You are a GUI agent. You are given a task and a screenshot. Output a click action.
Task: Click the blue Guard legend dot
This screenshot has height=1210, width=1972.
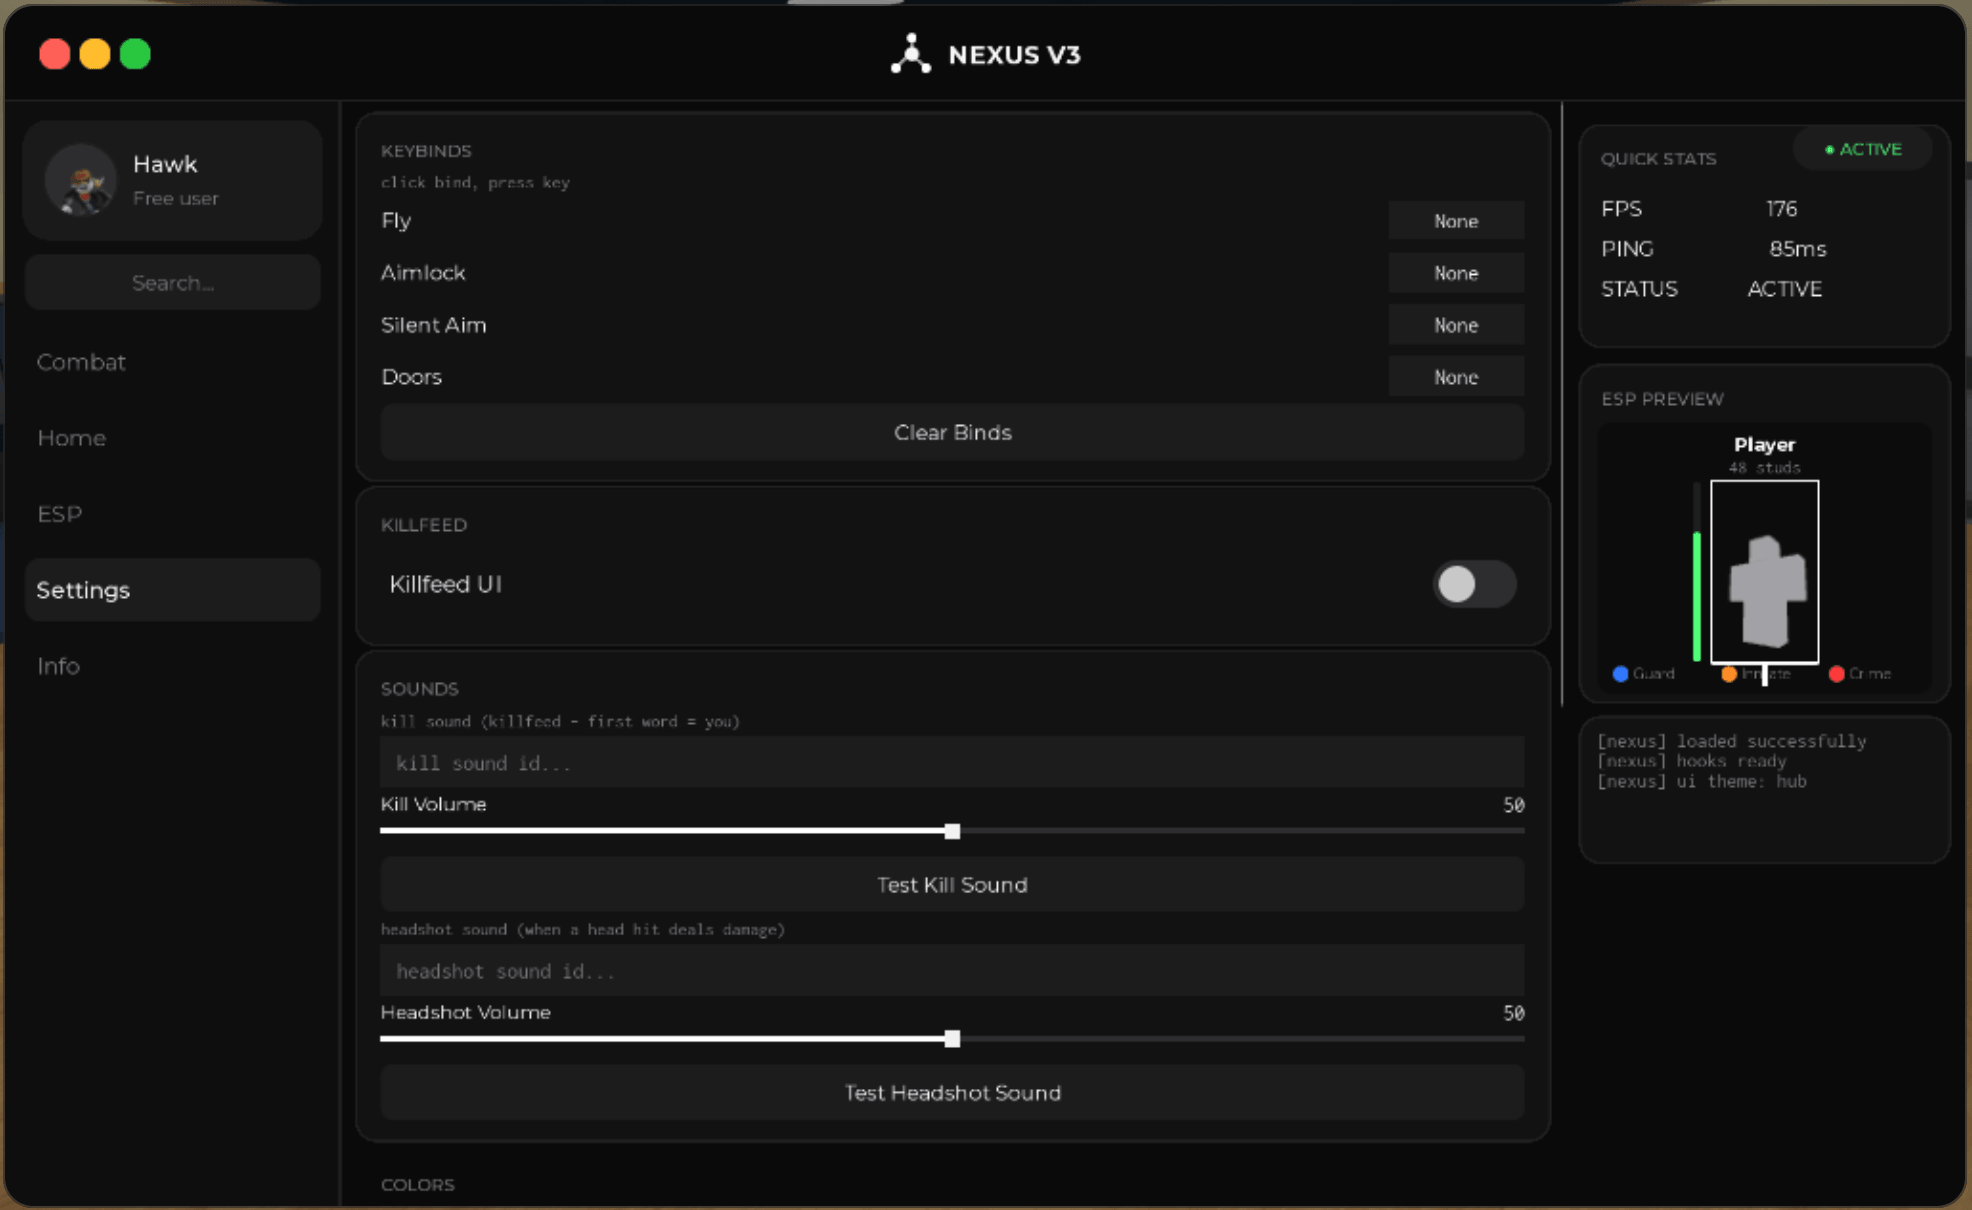pyautogui.click(x=1620, y=674)
